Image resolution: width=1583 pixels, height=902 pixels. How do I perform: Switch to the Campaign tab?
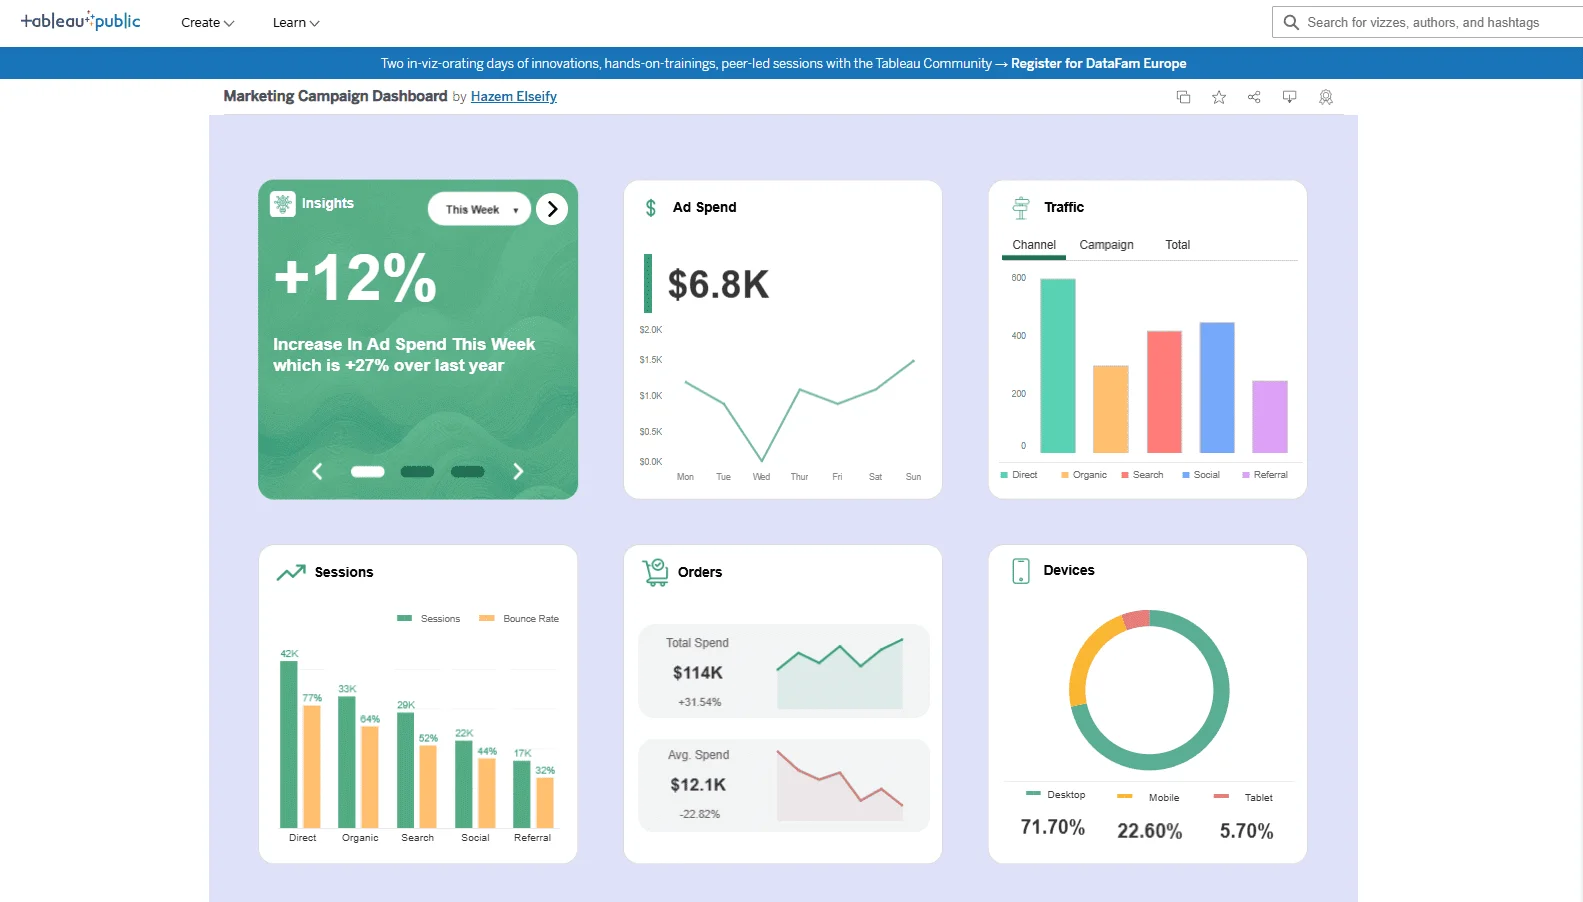(x=1106, y=245)
